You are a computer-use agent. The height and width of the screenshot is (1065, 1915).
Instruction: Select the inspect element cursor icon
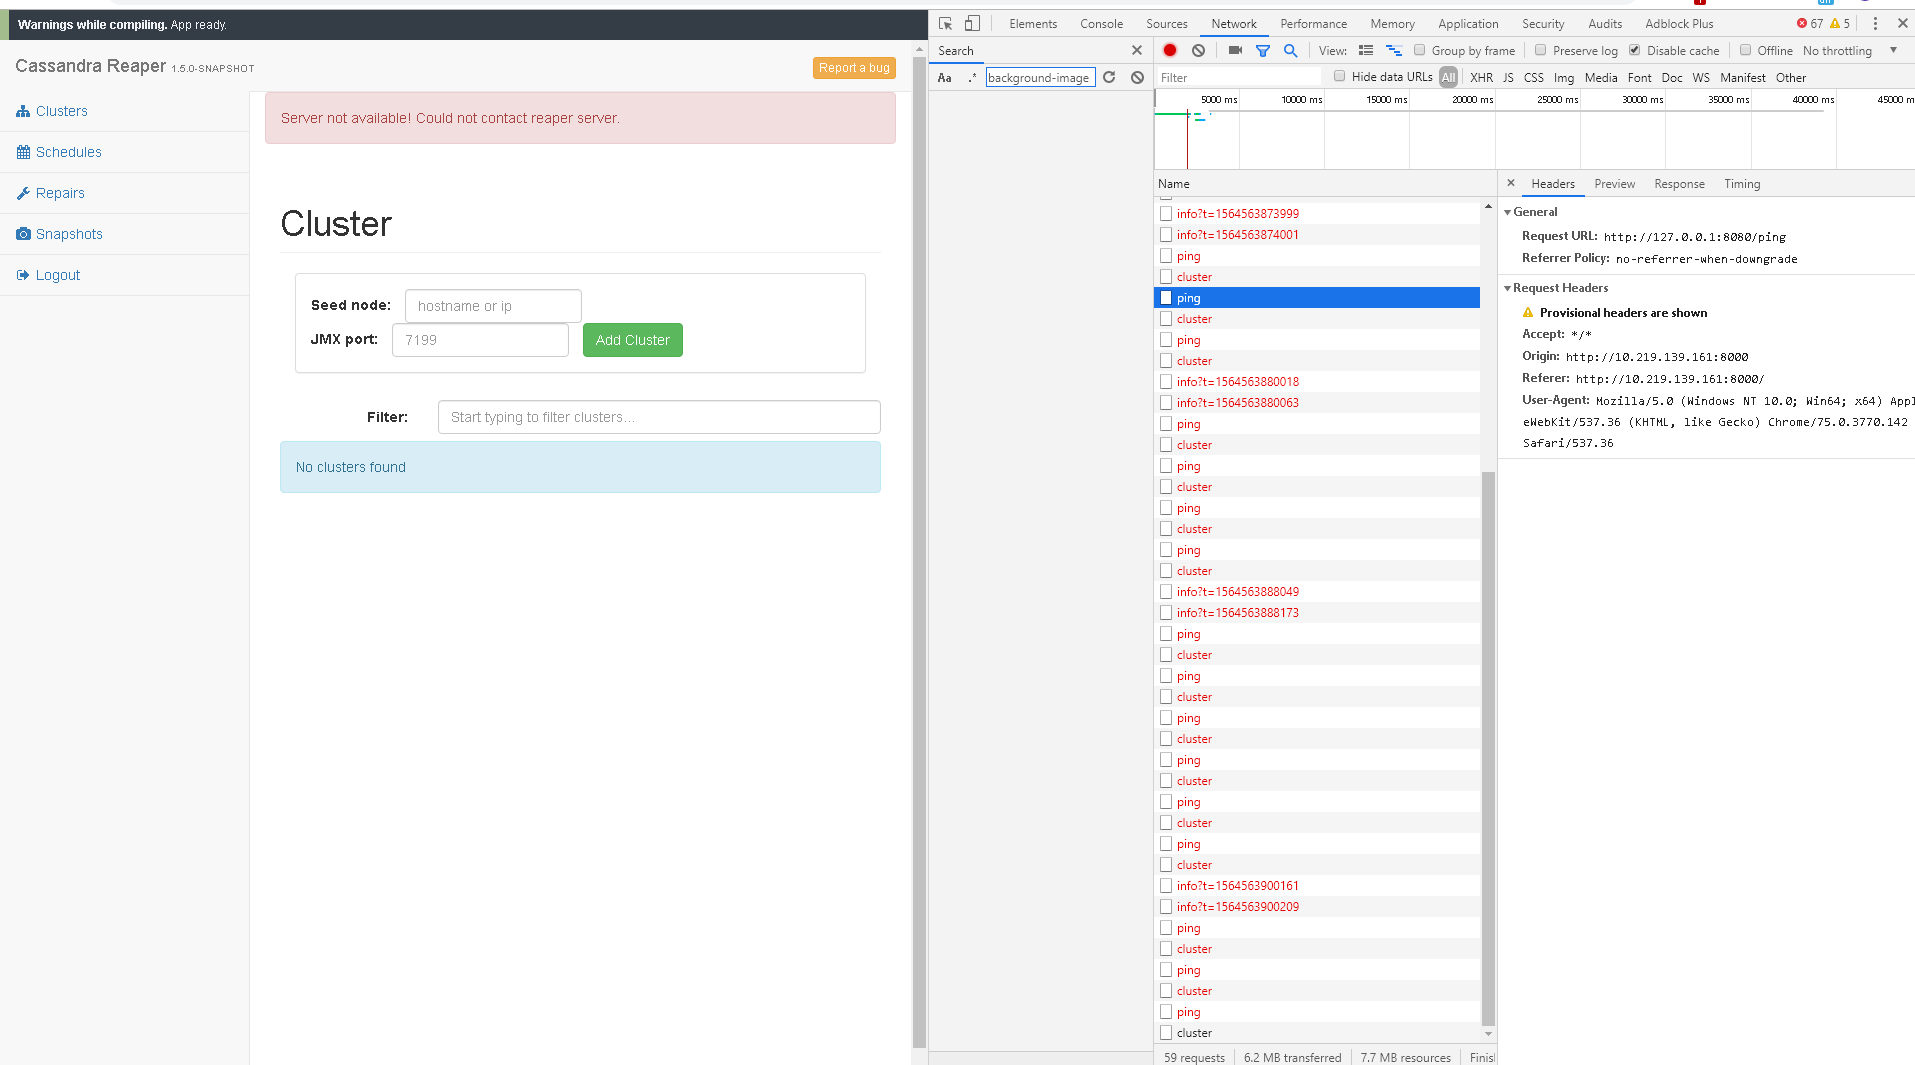click(944, 22)
